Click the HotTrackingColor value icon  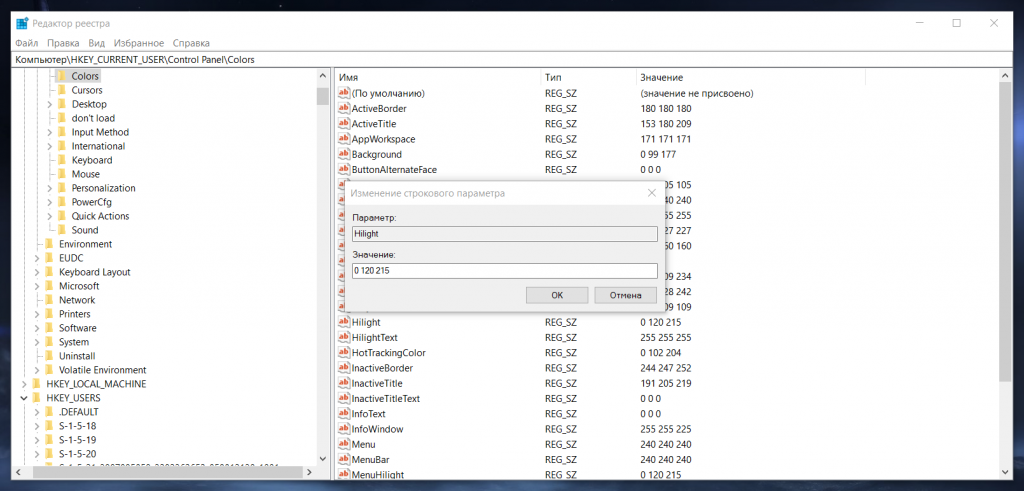(x=344, y=353)
